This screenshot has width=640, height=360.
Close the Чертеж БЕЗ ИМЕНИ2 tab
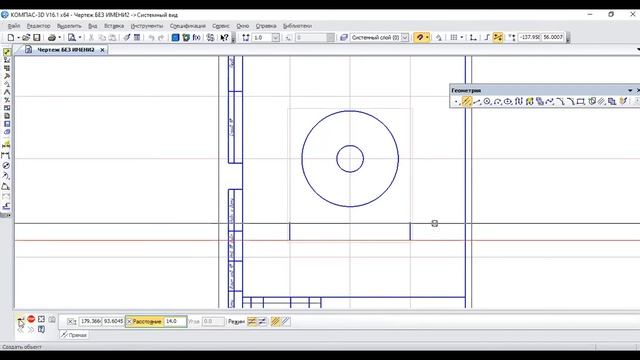(102, 50)
